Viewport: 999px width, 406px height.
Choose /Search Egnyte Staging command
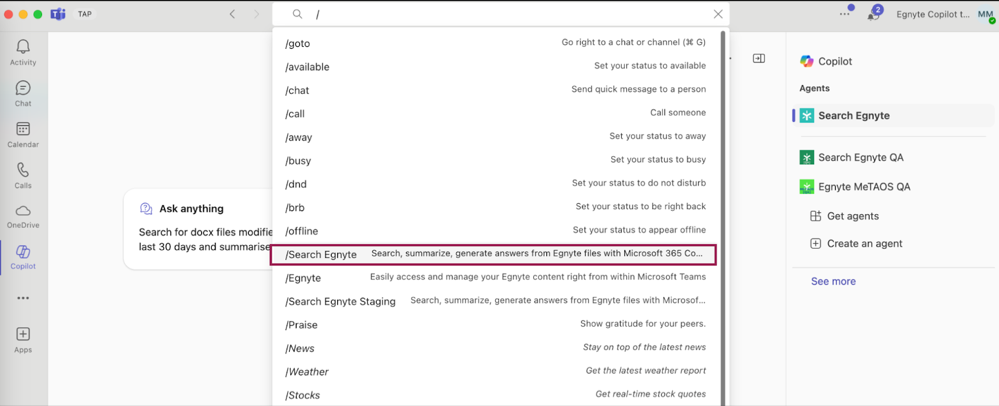click(495, 301)
